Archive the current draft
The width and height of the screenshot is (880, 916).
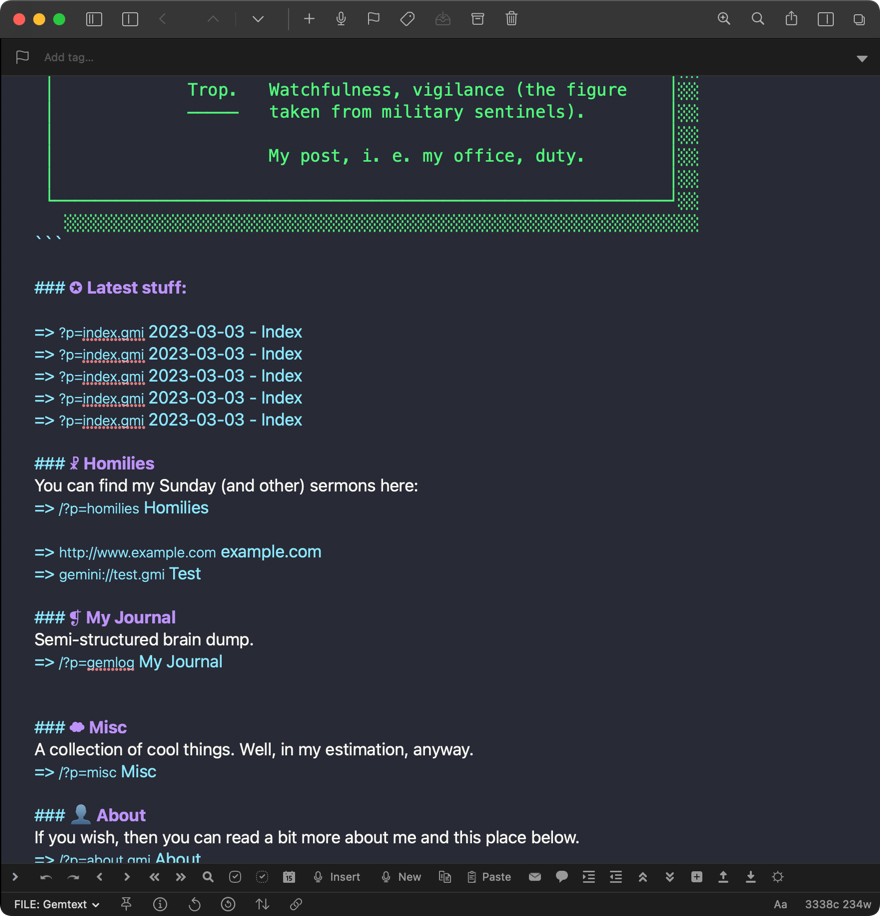click(x=477, y=19)
